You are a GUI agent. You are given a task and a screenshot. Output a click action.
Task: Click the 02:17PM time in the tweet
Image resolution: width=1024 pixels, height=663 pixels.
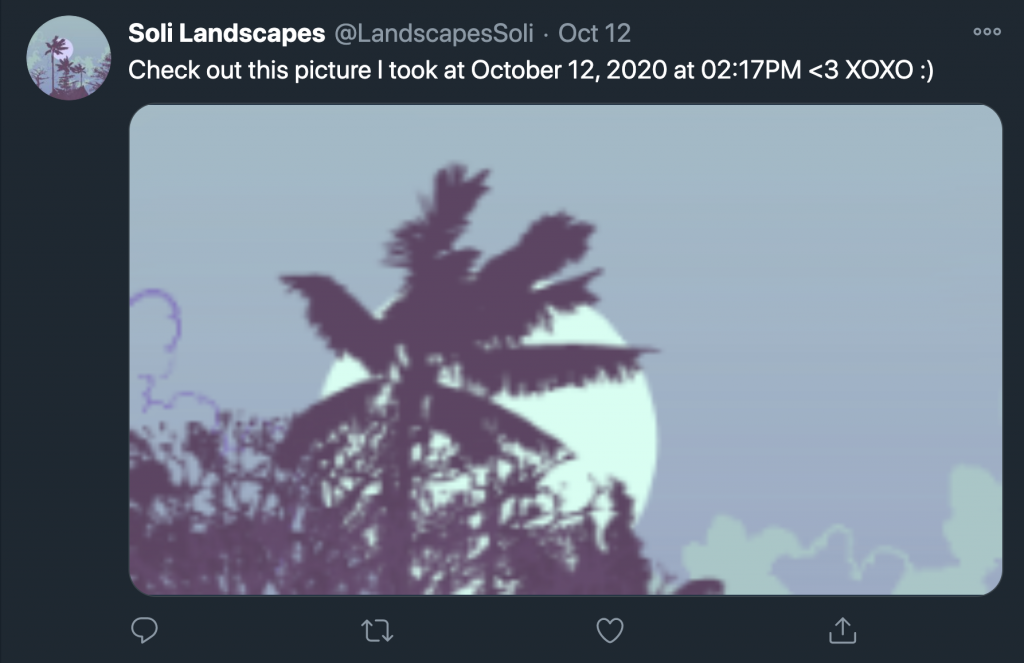(x=751, y=70)
